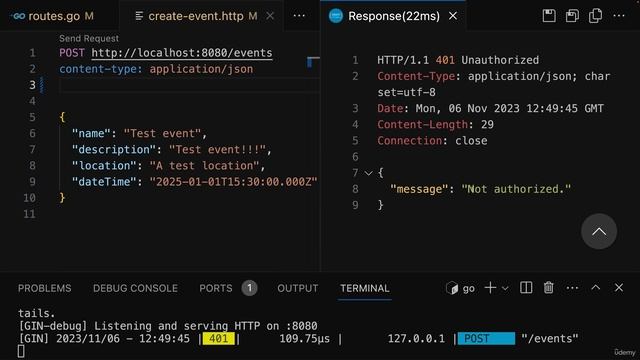
Task: Select the Response(22ms) tab
Action: pos(393,16)
